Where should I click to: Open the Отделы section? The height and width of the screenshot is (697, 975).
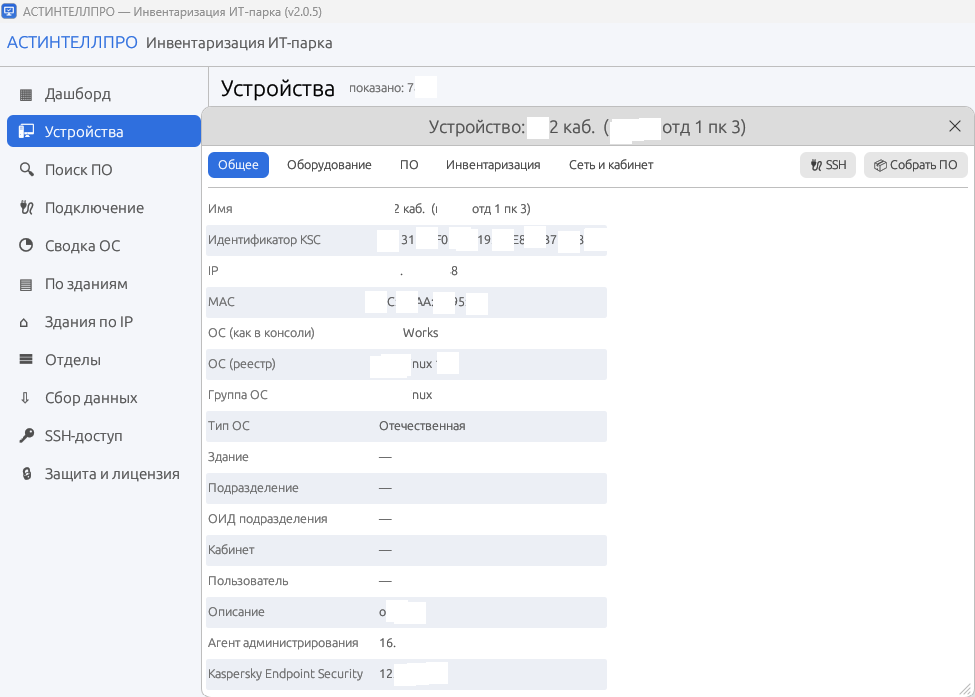coord(104,359)
